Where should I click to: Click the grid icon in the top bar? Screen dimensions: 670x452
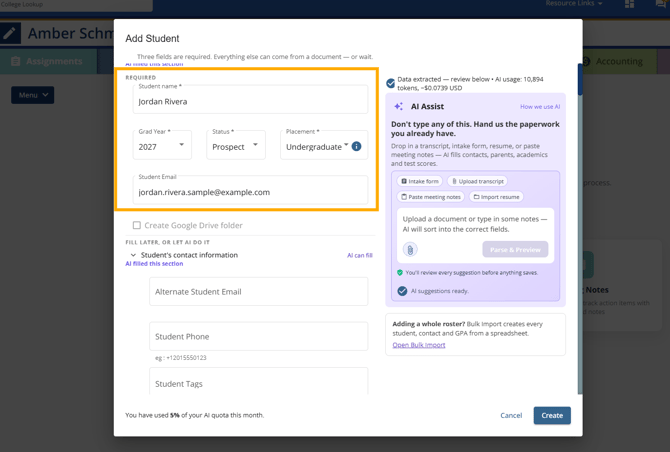pos(629,4)
